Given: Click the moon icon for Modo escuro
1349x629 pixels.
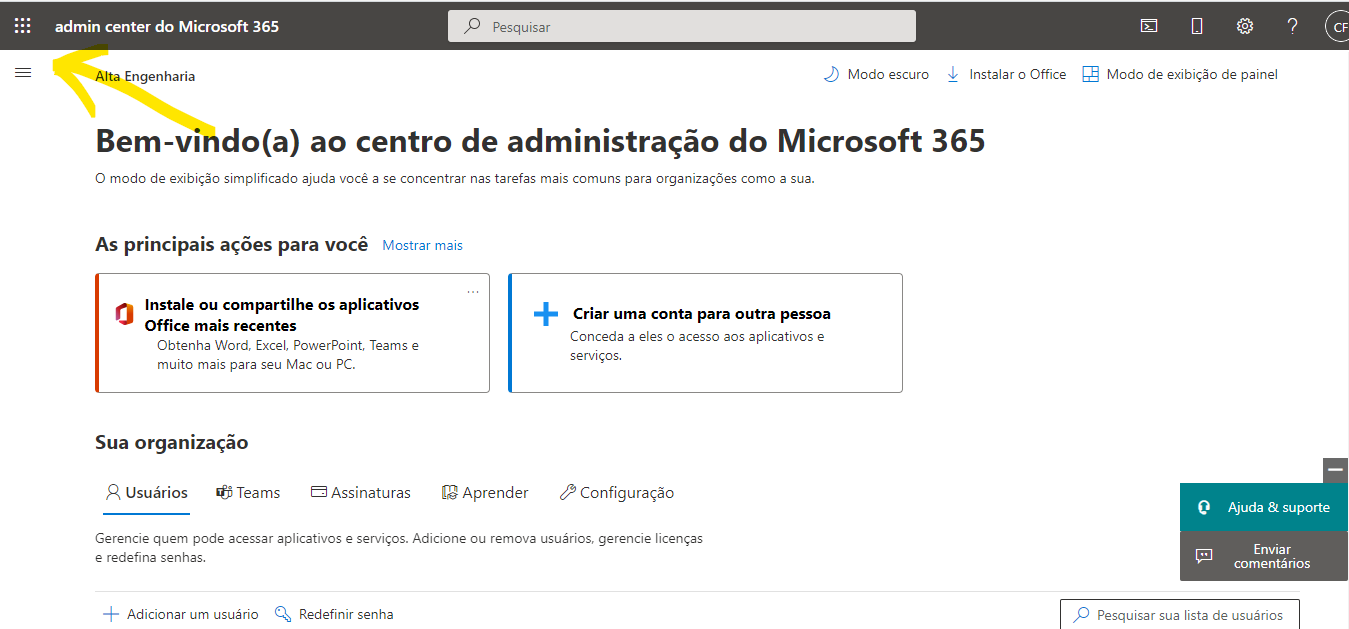Looking at the screenshot, I should [x=831, y=74].
